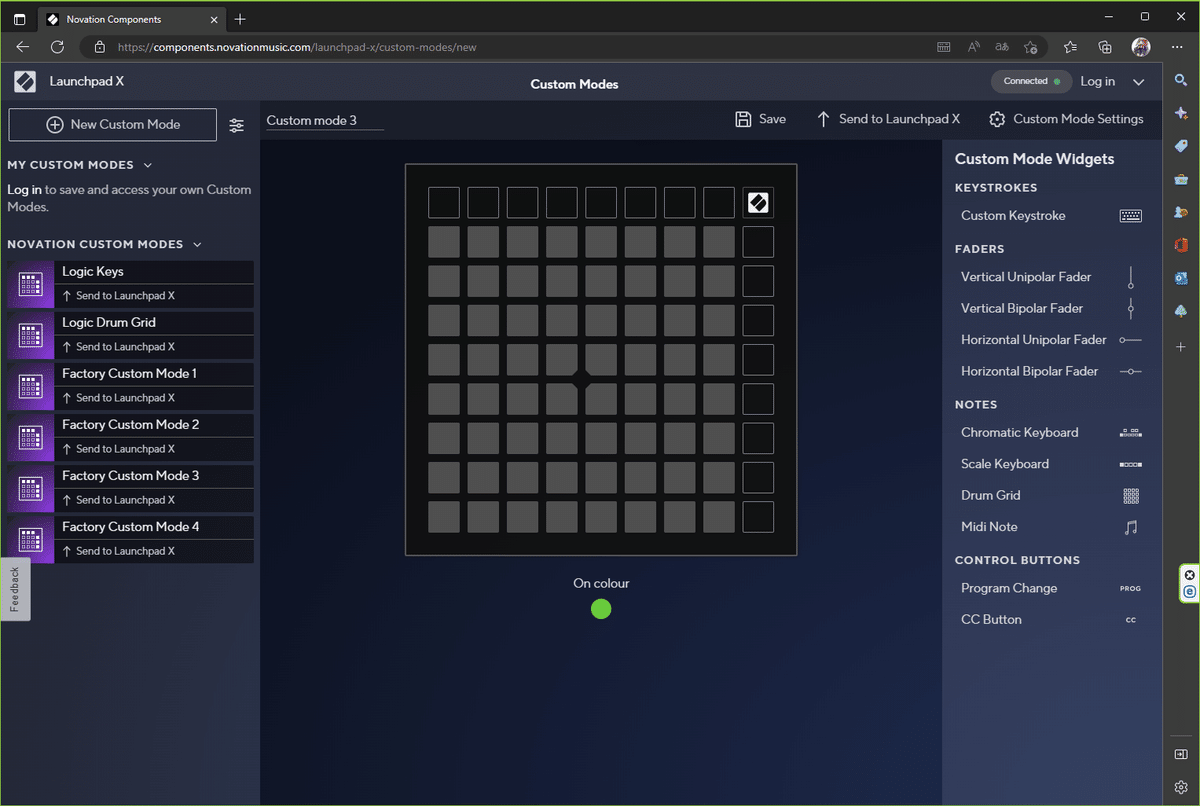This screenshot has width=1200, height=806.
Task: Refresh the browser page
Action: click(x=58, y=47)
